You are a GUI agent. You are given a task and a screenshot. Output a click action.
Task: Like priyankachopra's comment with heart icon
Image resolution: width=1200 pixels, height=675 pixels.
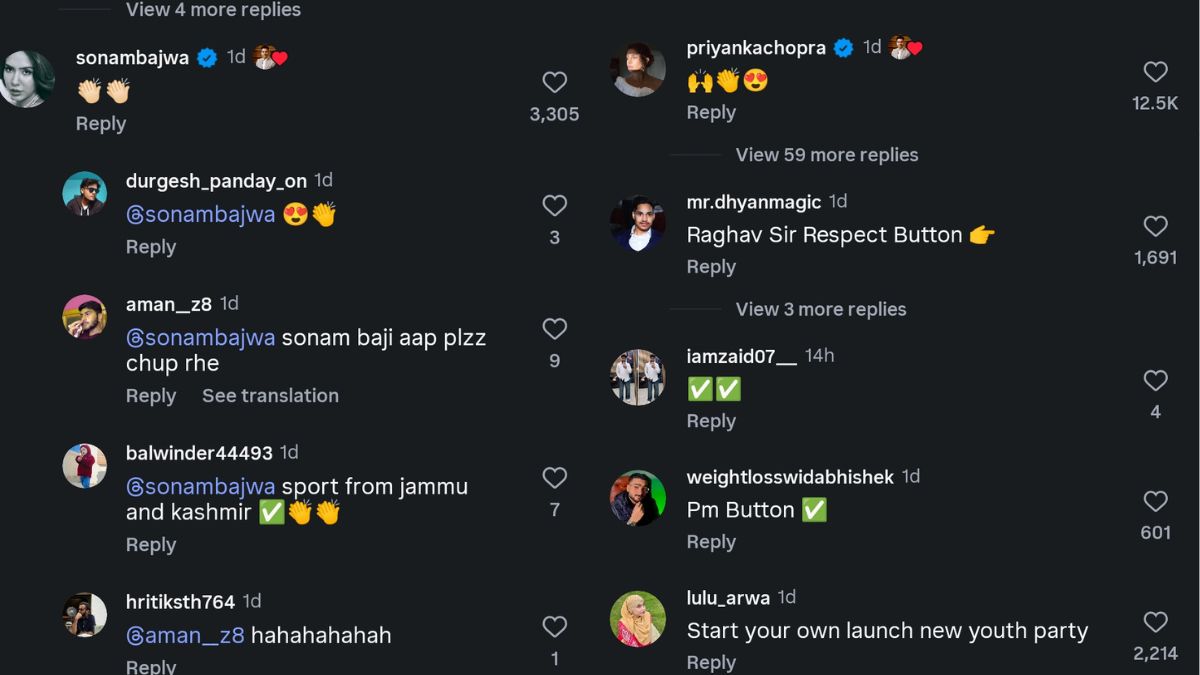(x=1155, y=72)
